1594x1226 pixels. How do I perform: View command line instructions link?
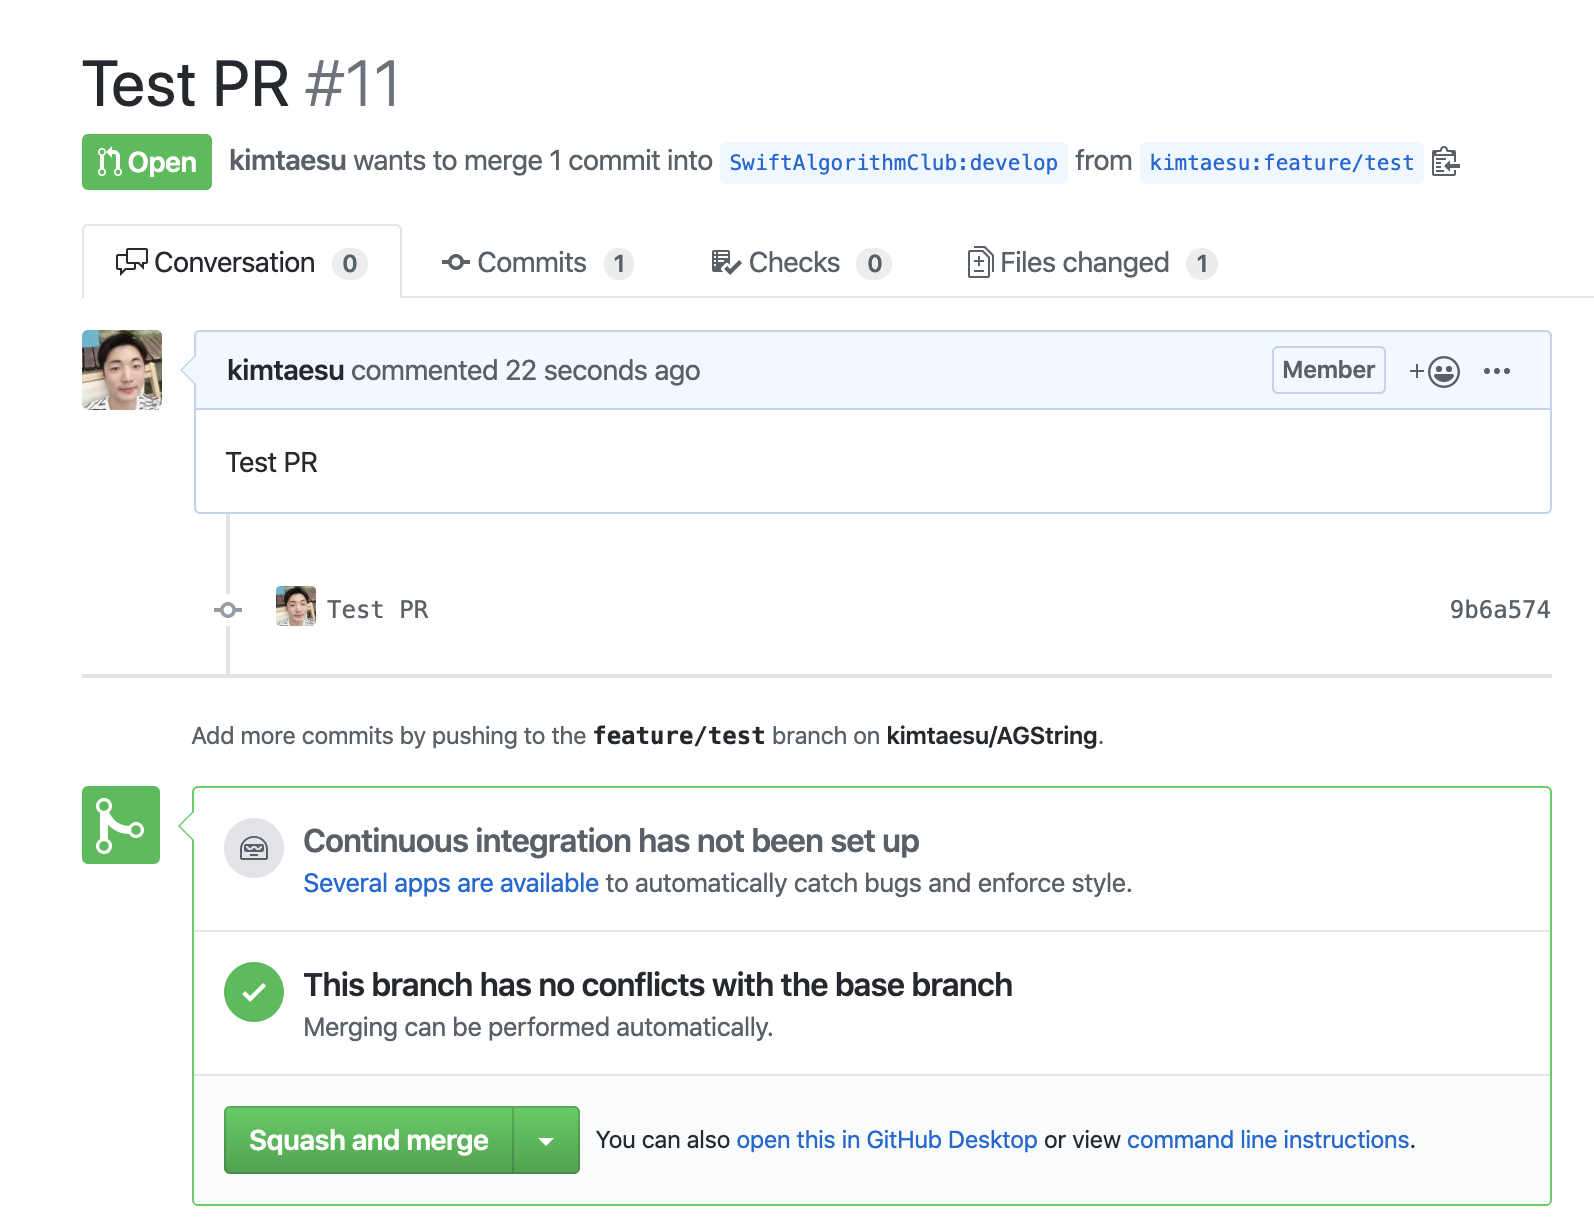(x=1268, y=1140)
